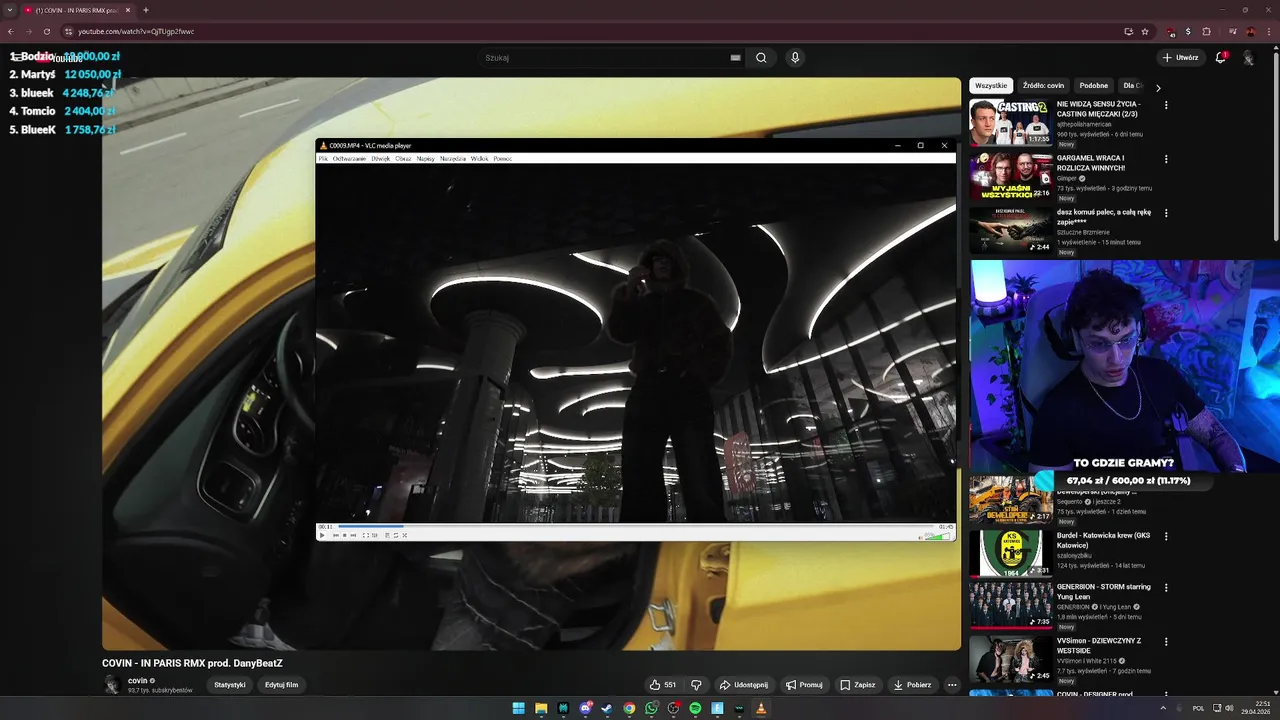The height and width of the screenshot is (720, 1280).
Task: Open Chrome extensions puzzle icon
Action: [x=1206, y=31]
